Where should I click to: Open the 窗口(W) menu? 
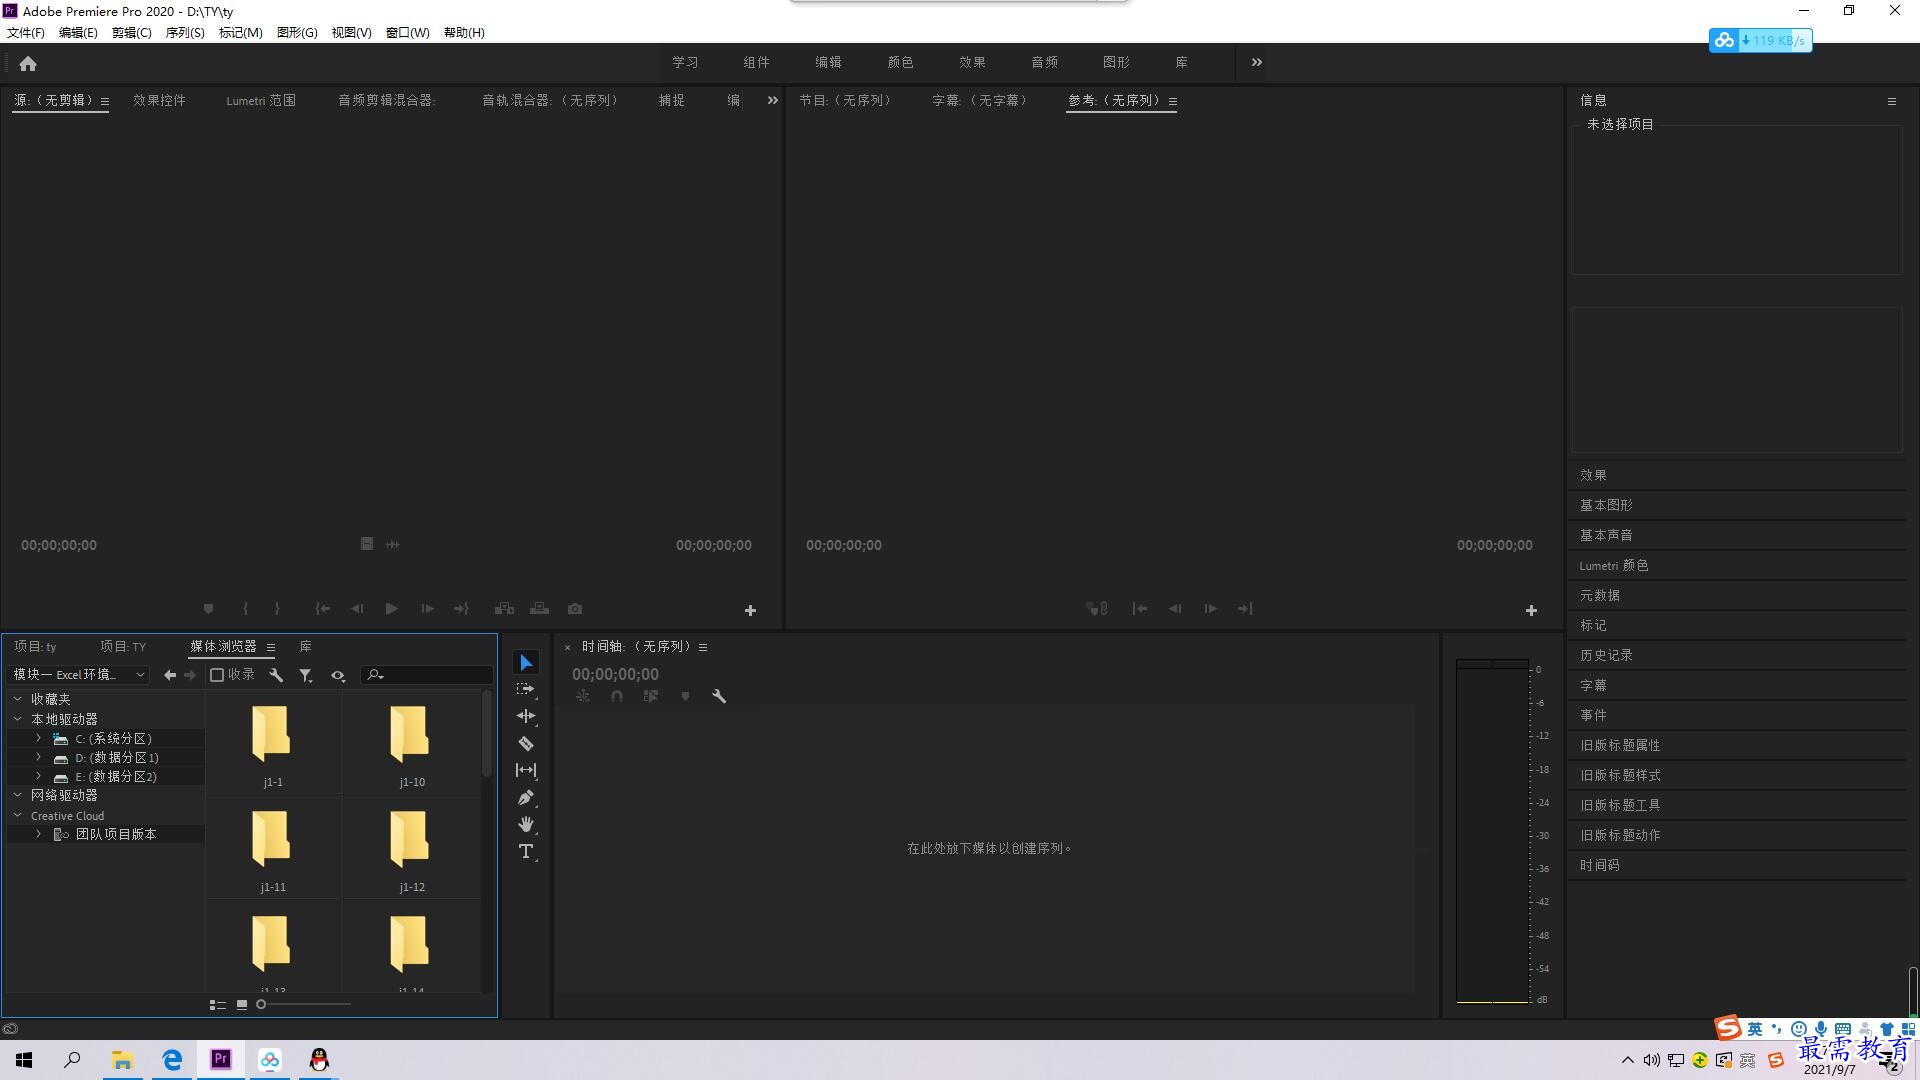click(408, 33)
